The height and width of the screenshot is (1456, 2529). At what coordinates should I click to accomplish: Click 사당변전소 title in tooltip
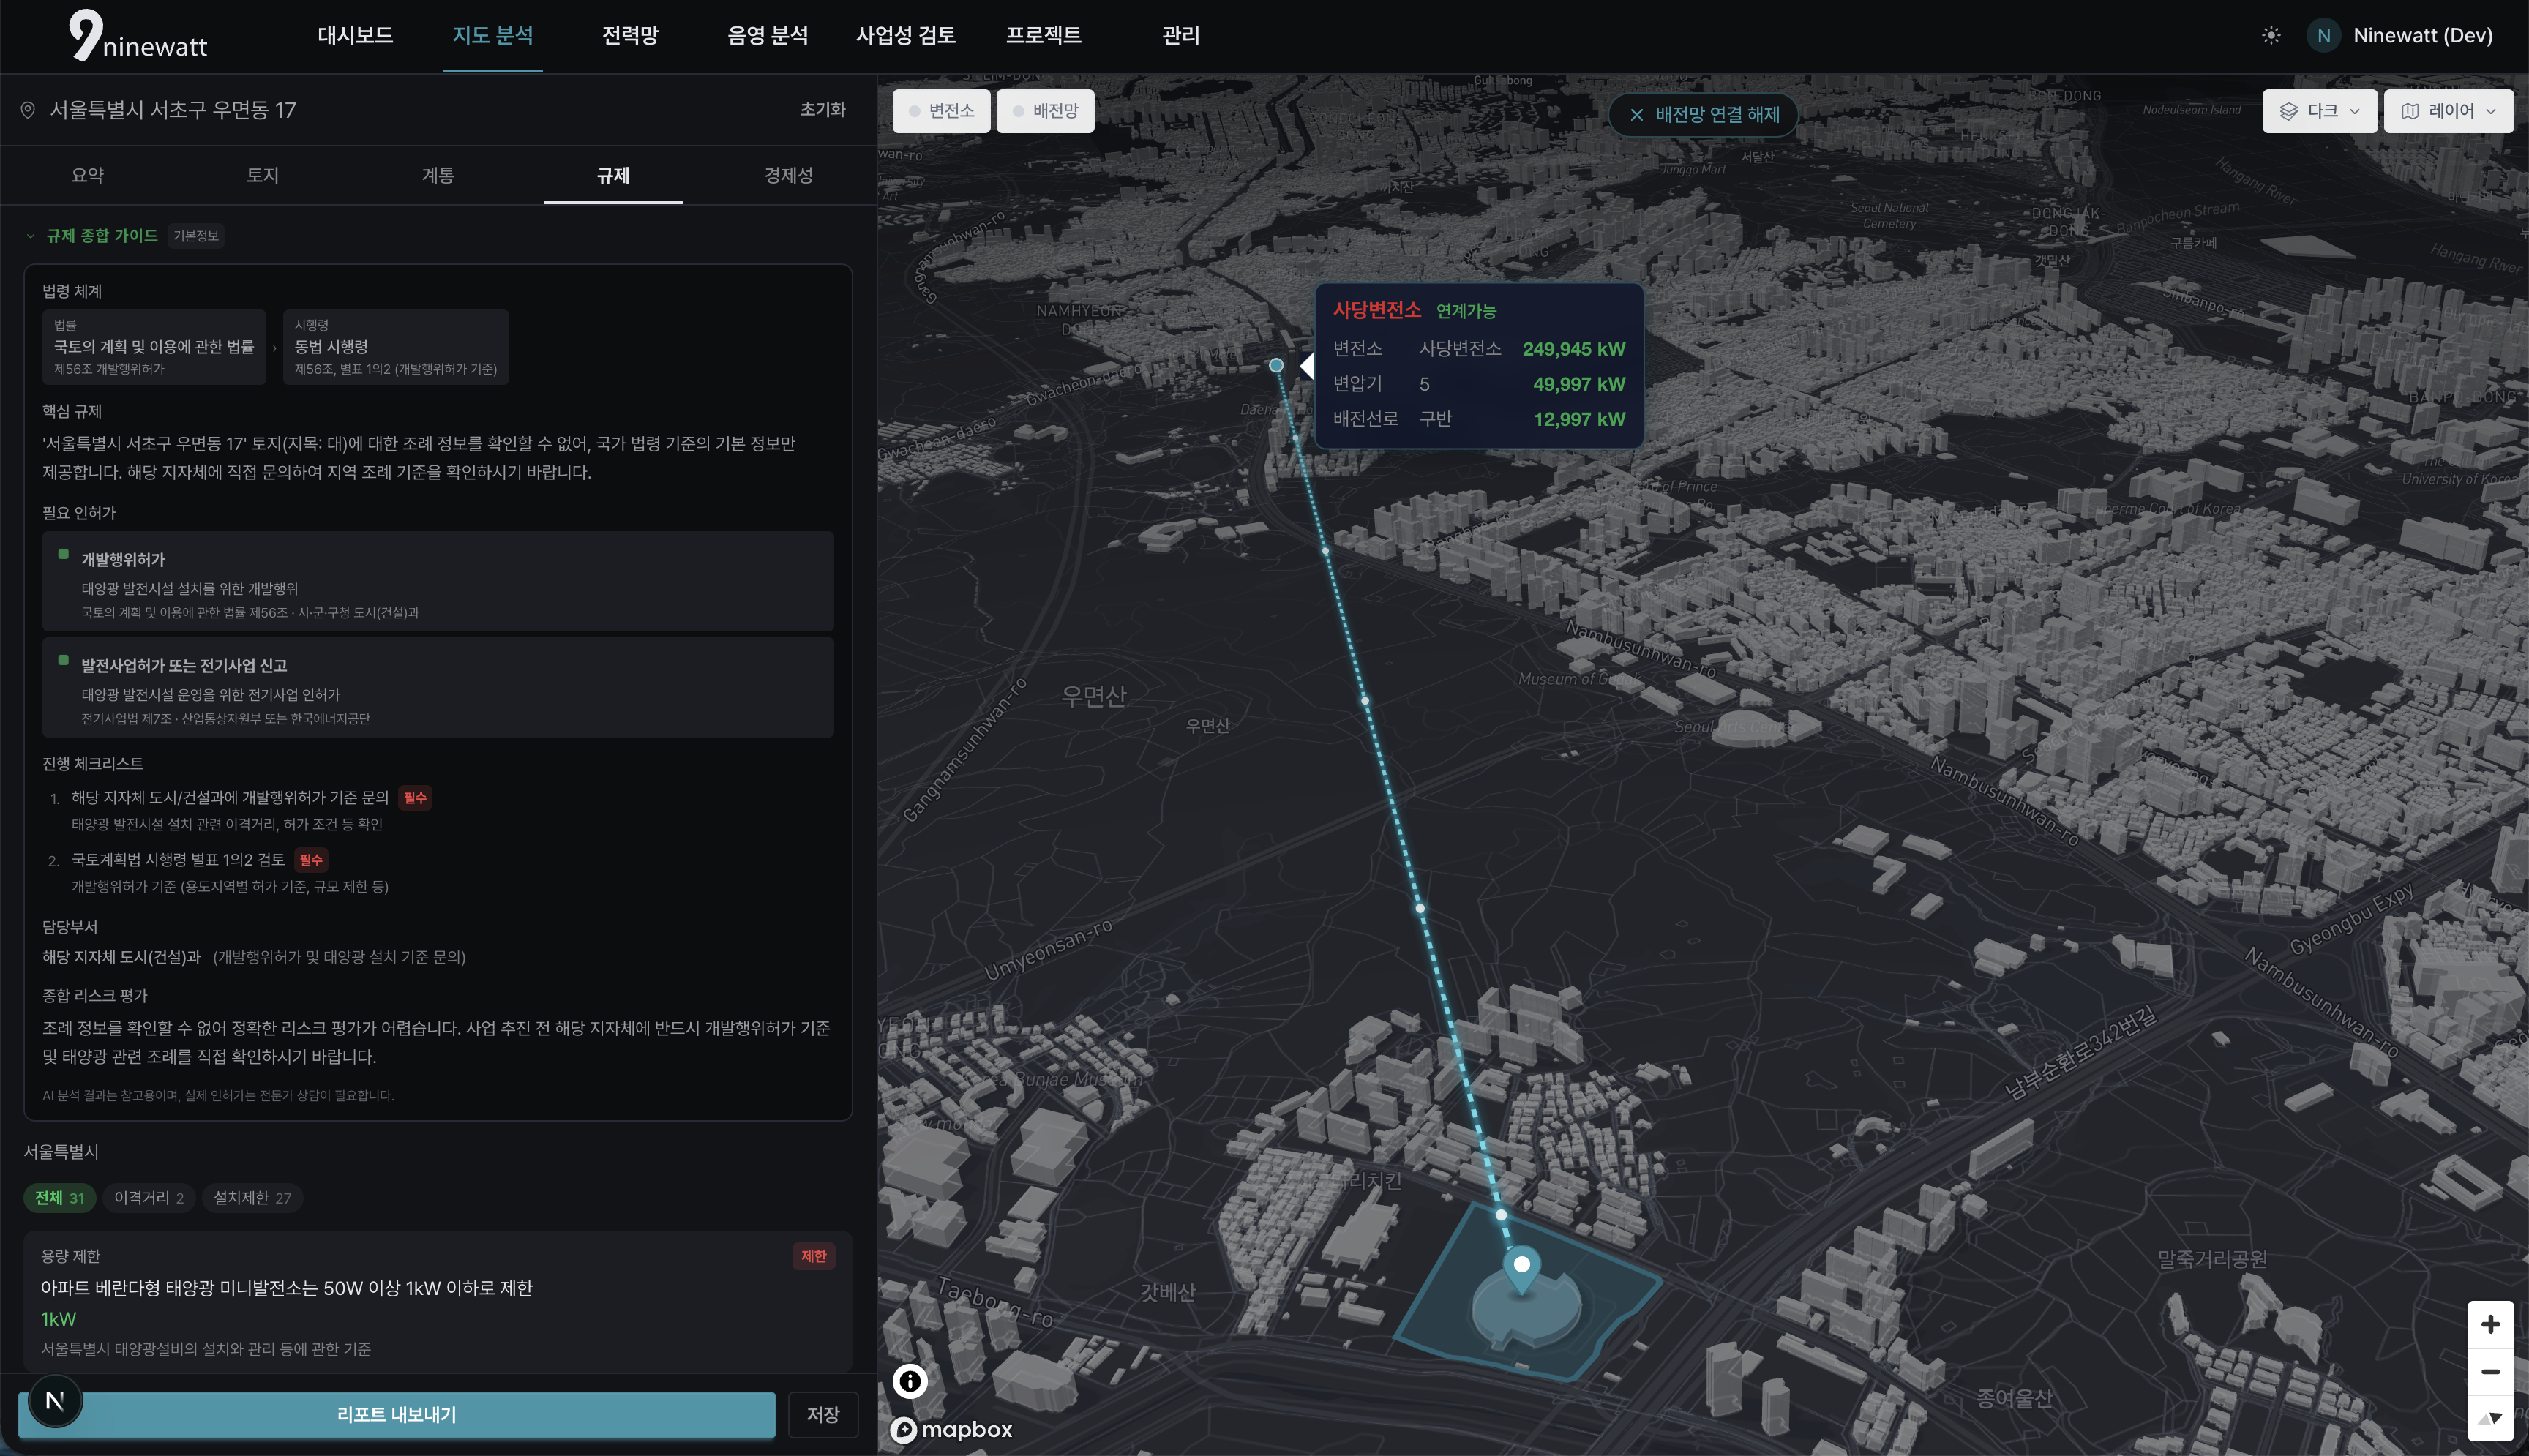[1376, 310]
